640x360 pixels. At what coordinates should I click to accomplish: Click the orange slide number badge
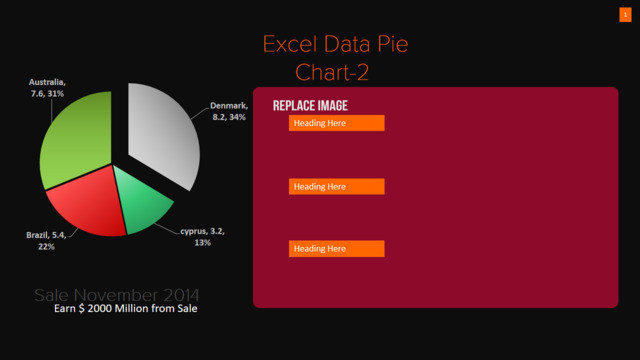(x=625, y=15)
